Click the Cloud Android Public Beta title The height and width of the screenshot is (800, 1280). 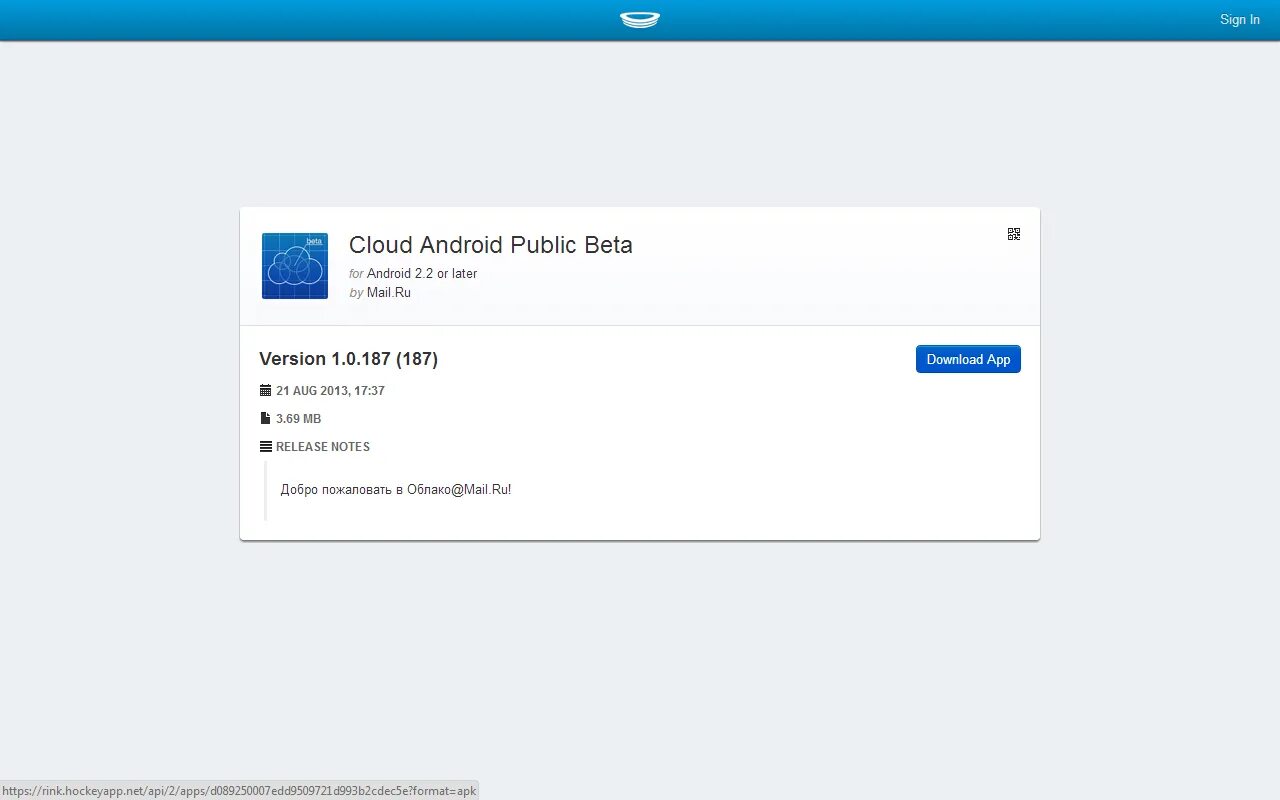tap(491, 245)
